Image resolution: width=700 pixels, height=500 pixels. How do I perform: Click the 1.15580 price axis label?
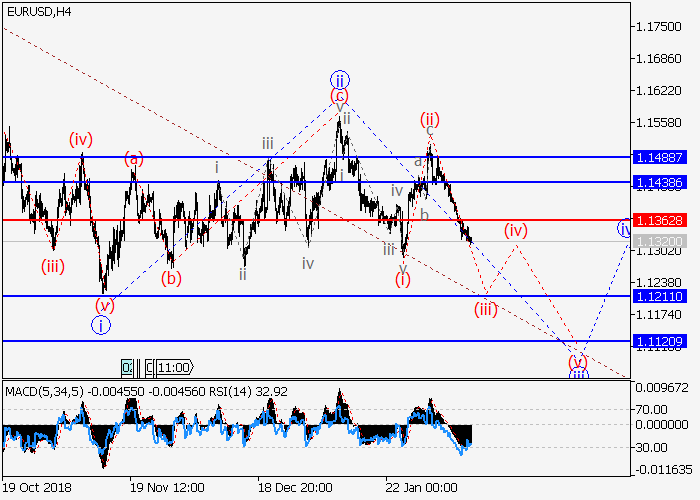[658, 122]
